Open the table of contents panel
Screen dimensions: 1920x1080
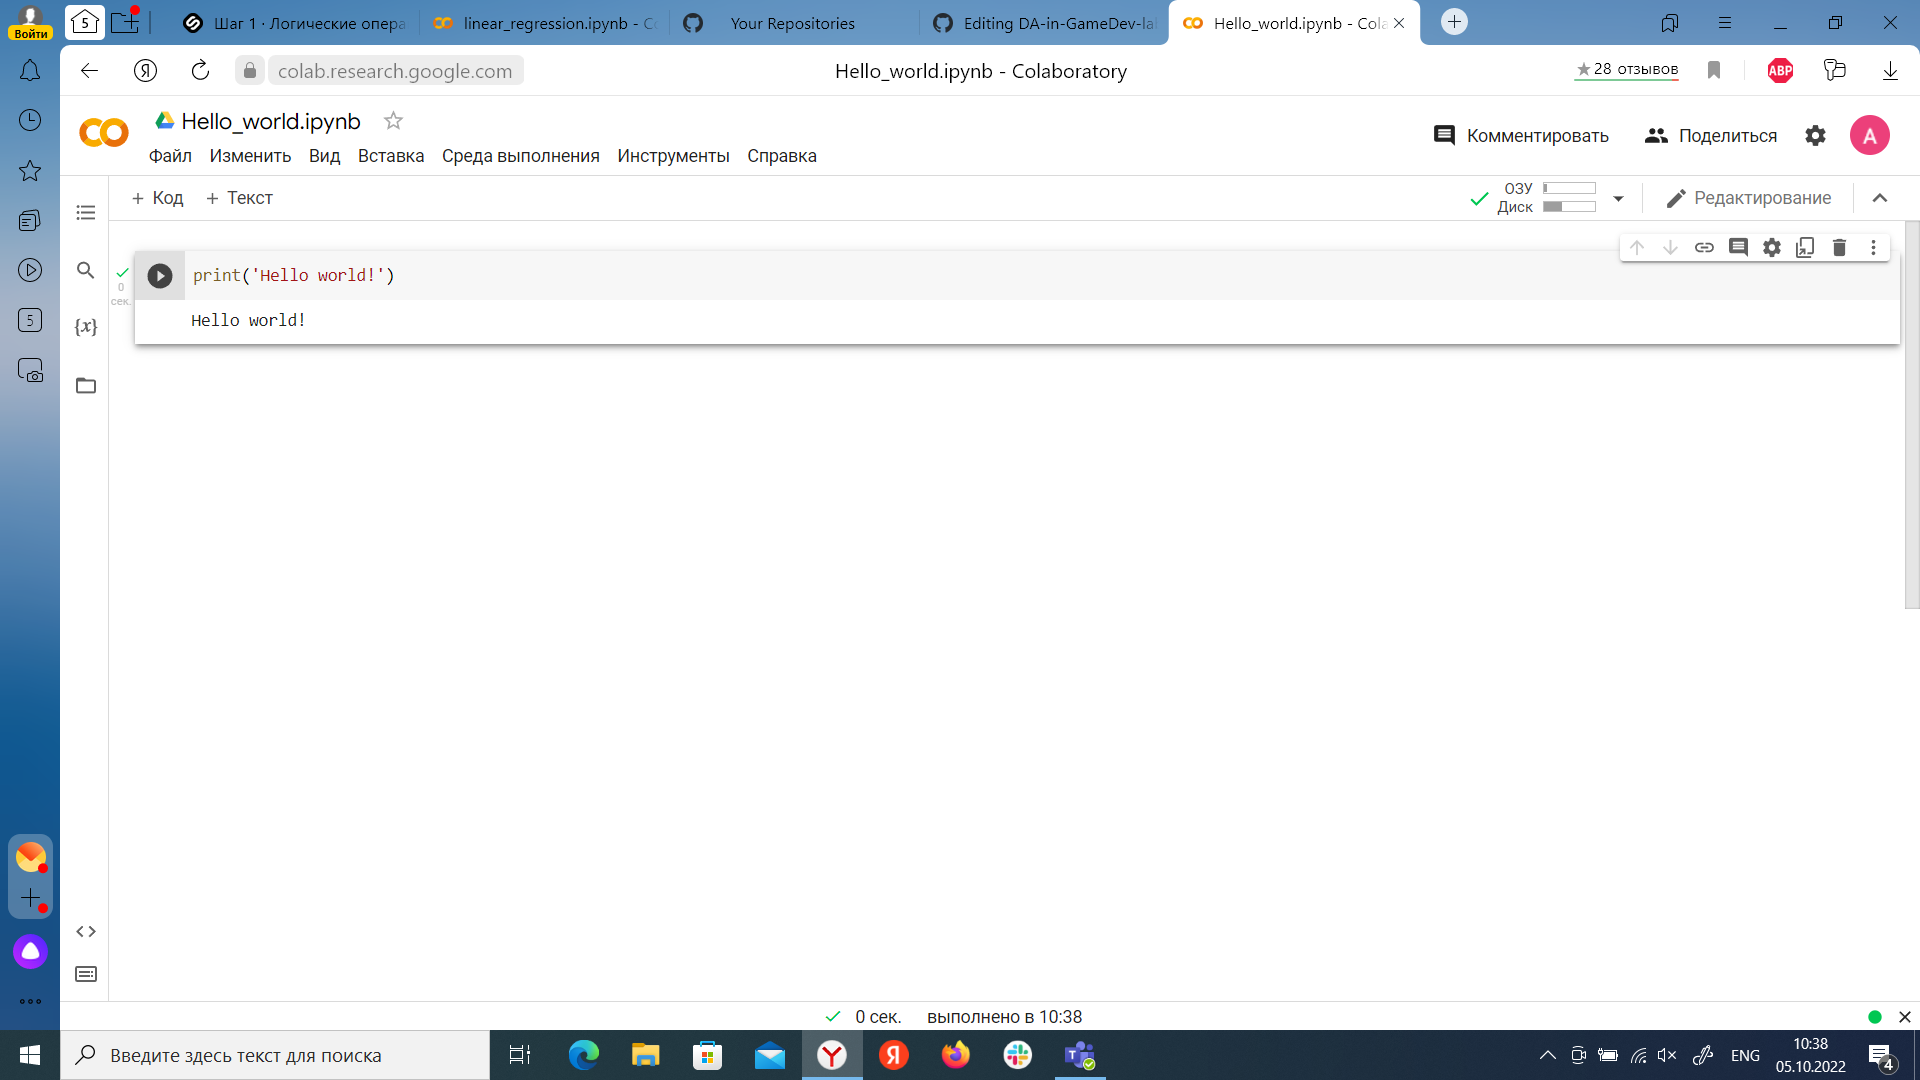(x=86, y=212)
